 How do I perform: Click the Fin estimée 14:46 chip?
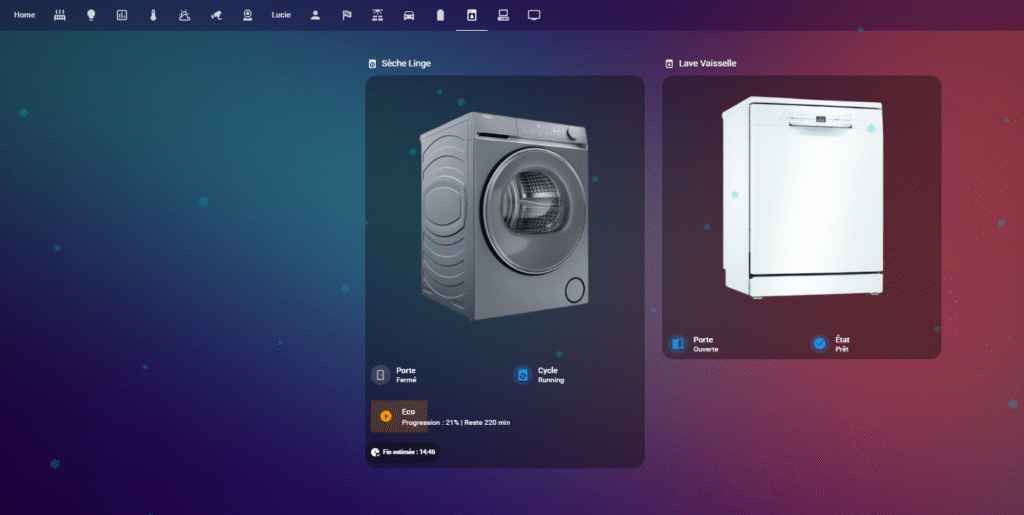tap(403, 452)
